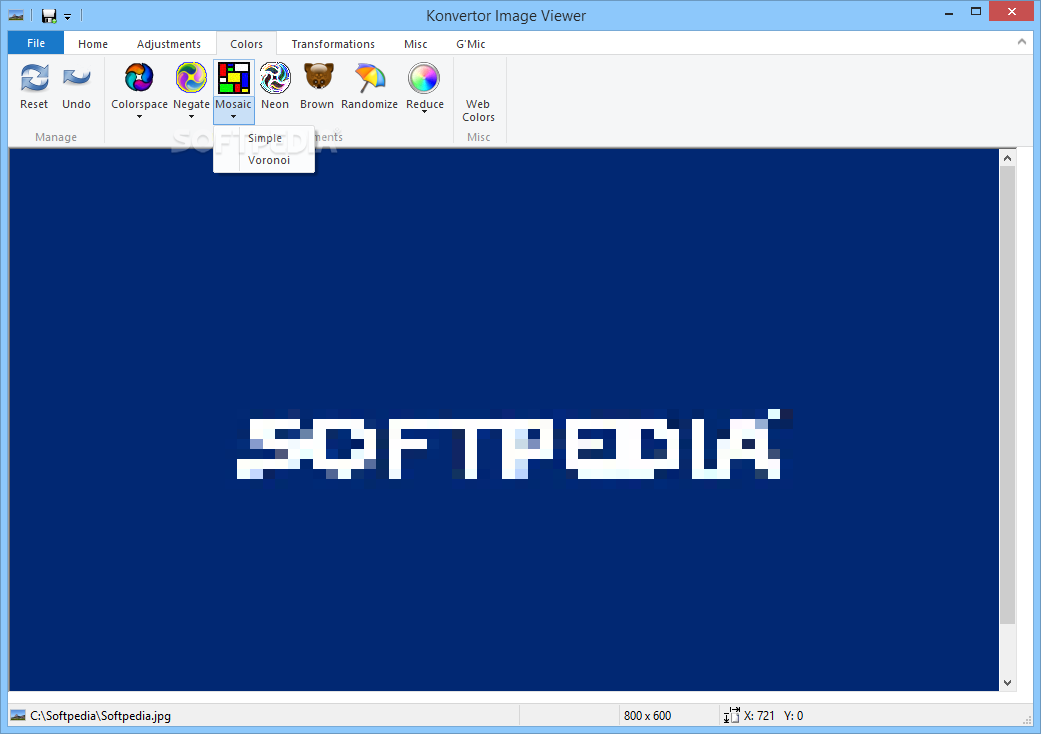The width and height of the screenshot is (1041, 734).
Task: Apply the Brown bear icon effect
Action: tap(318, 77)
